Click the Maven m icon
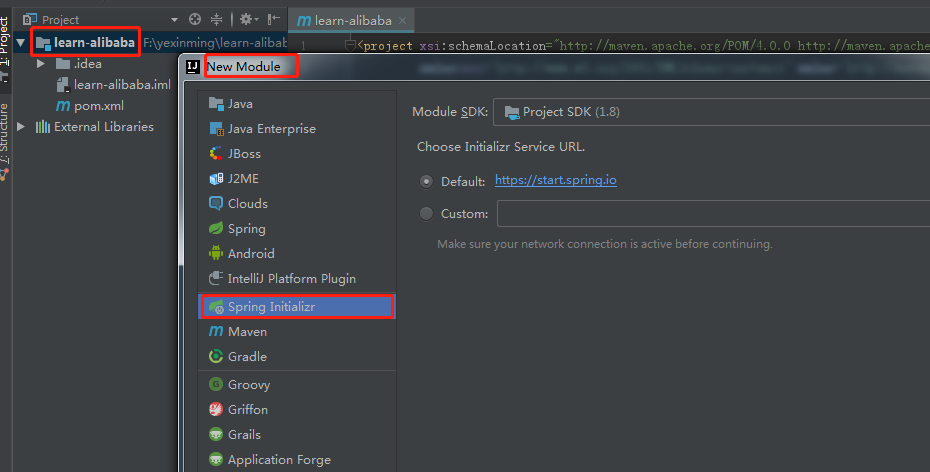 coord(216,331)
